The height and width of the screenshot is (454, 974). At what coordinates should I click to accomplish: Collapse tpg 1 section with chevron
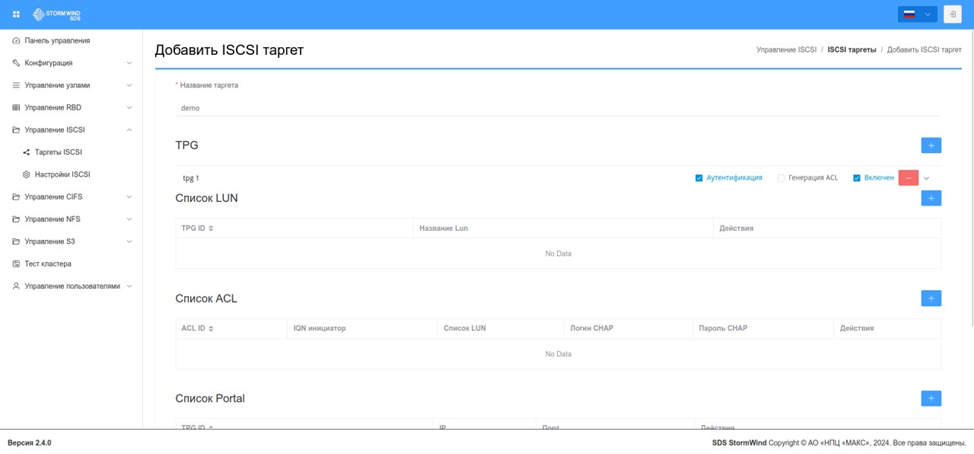[926, 178]
